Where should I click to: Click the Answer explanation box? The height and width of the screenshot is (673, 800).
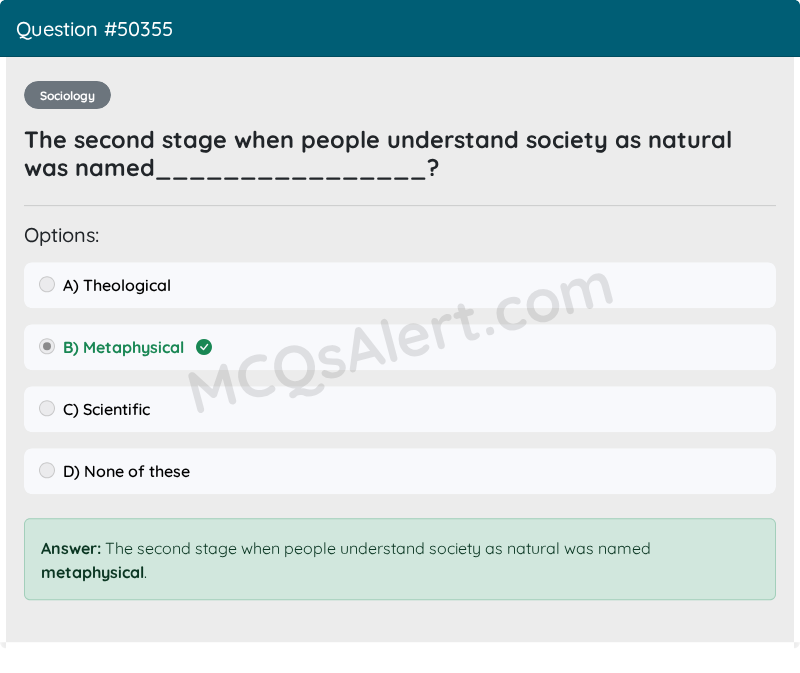(400, 560)
